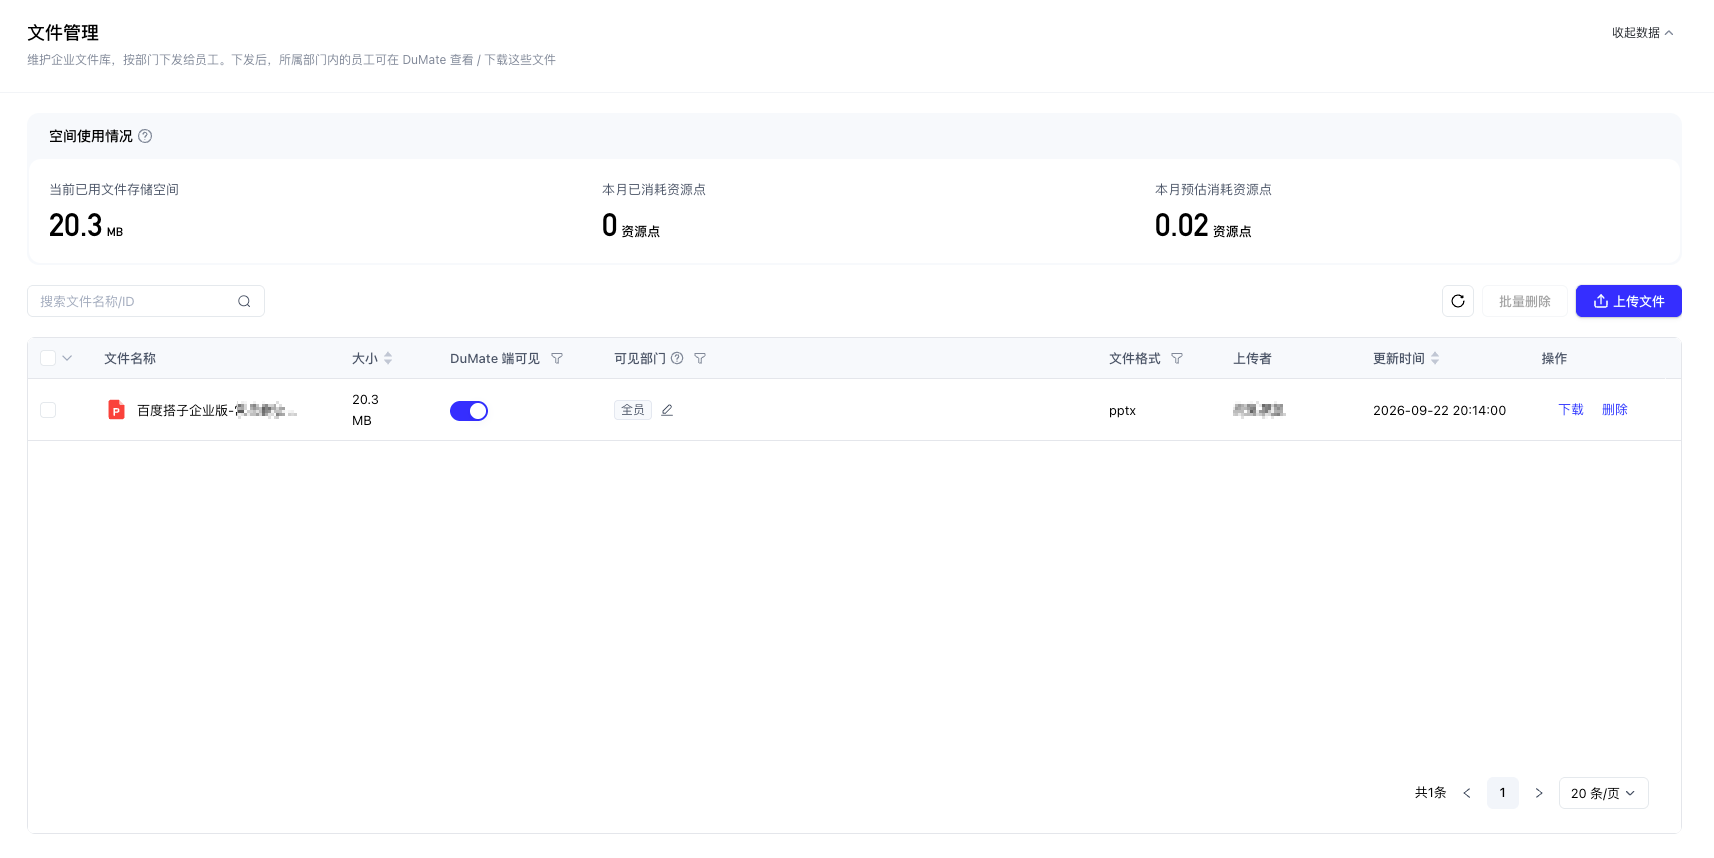The image size is (1714, 858).
Task: Click the 百度搭子企业版 file name
Action: click(217, 410)
